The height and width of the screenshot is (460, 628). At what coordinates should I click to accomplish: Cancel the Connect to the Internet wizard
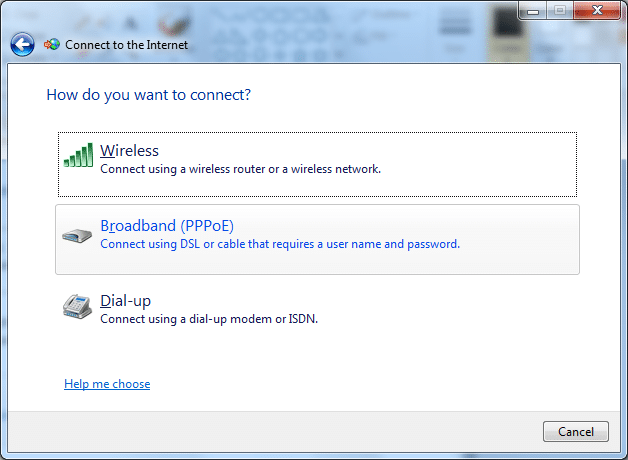coord(576,432)
